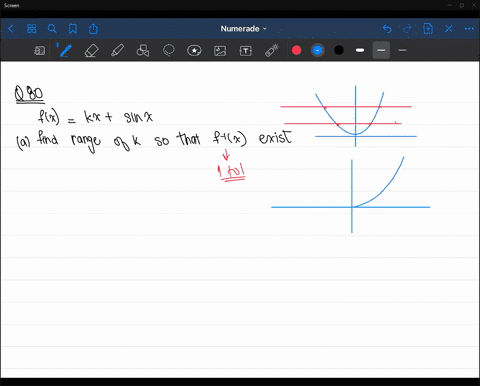The image size is (480, 386).
Task: Select the Image insert tool
Action: pyautogui.click(x=220, y=51)
